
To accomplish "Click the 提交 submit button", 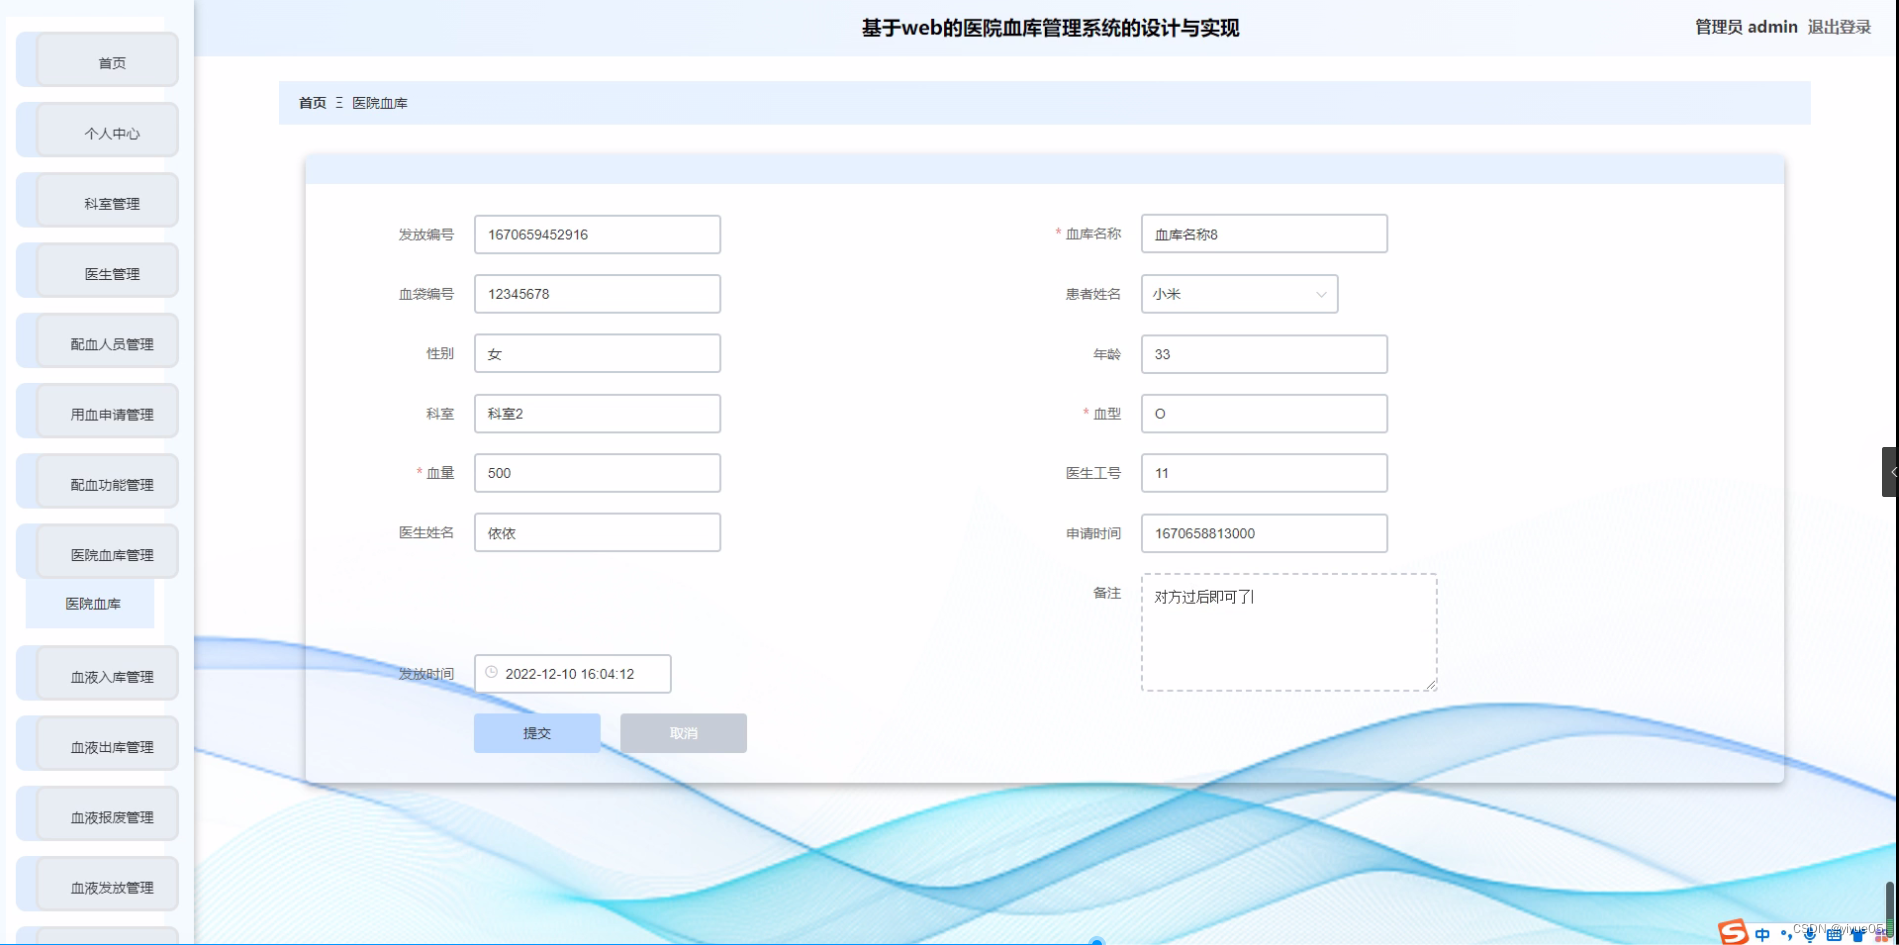I will [537, 732].
